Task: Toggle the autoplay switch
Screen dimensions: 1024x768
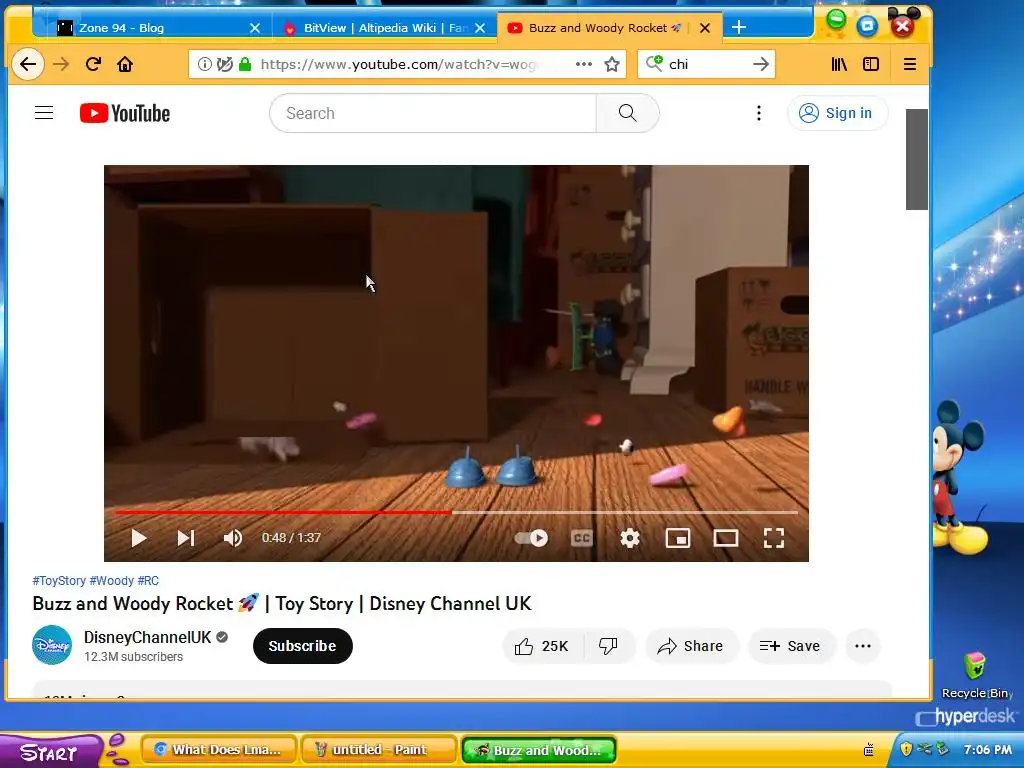Action: click(531, 538)
